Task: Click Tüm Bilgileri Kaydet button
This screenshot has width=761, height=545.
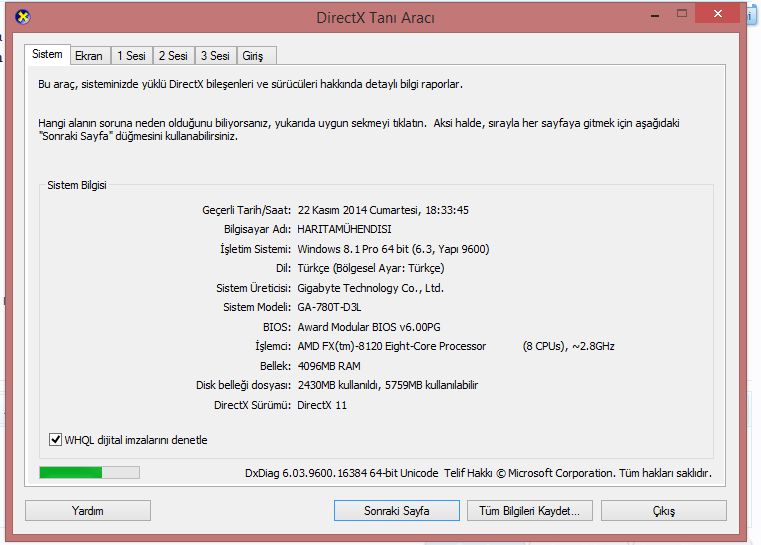Action: point(529,511)
